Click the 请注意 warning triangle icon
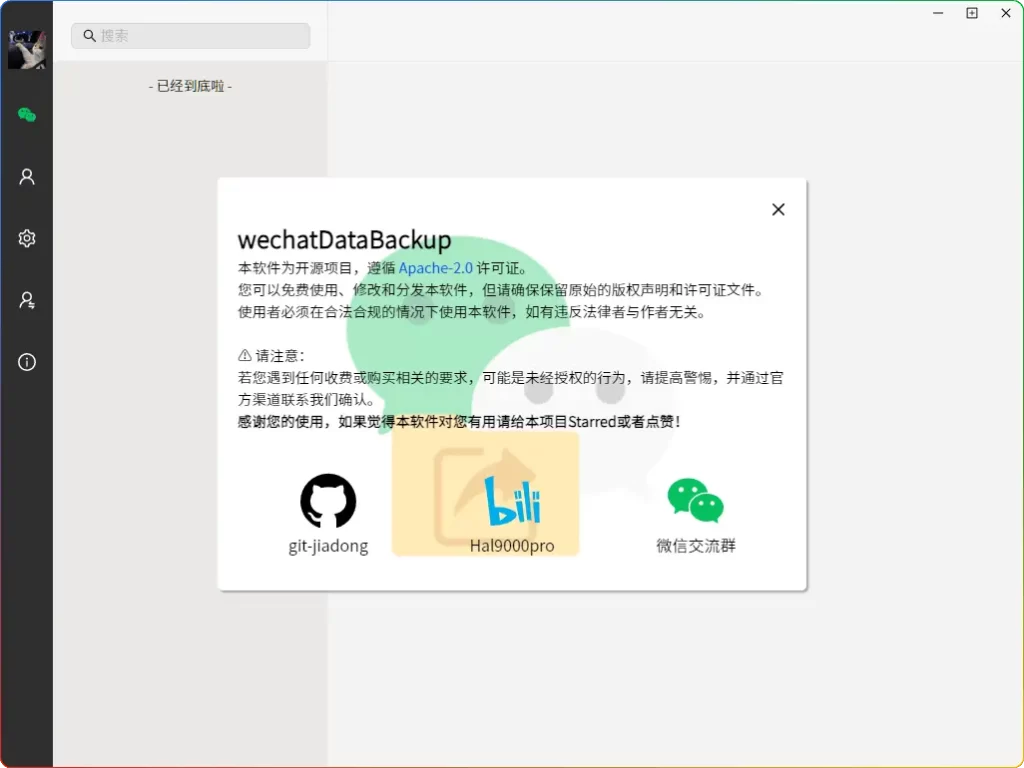This screenshot has width=1024, height=768. coord(245,356)
